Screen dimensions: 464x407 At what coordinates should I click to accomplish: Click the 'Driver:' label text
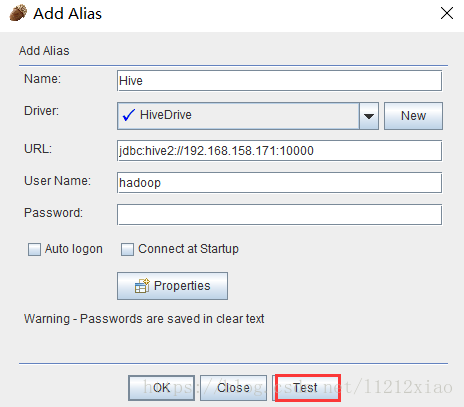pos(41,111)
